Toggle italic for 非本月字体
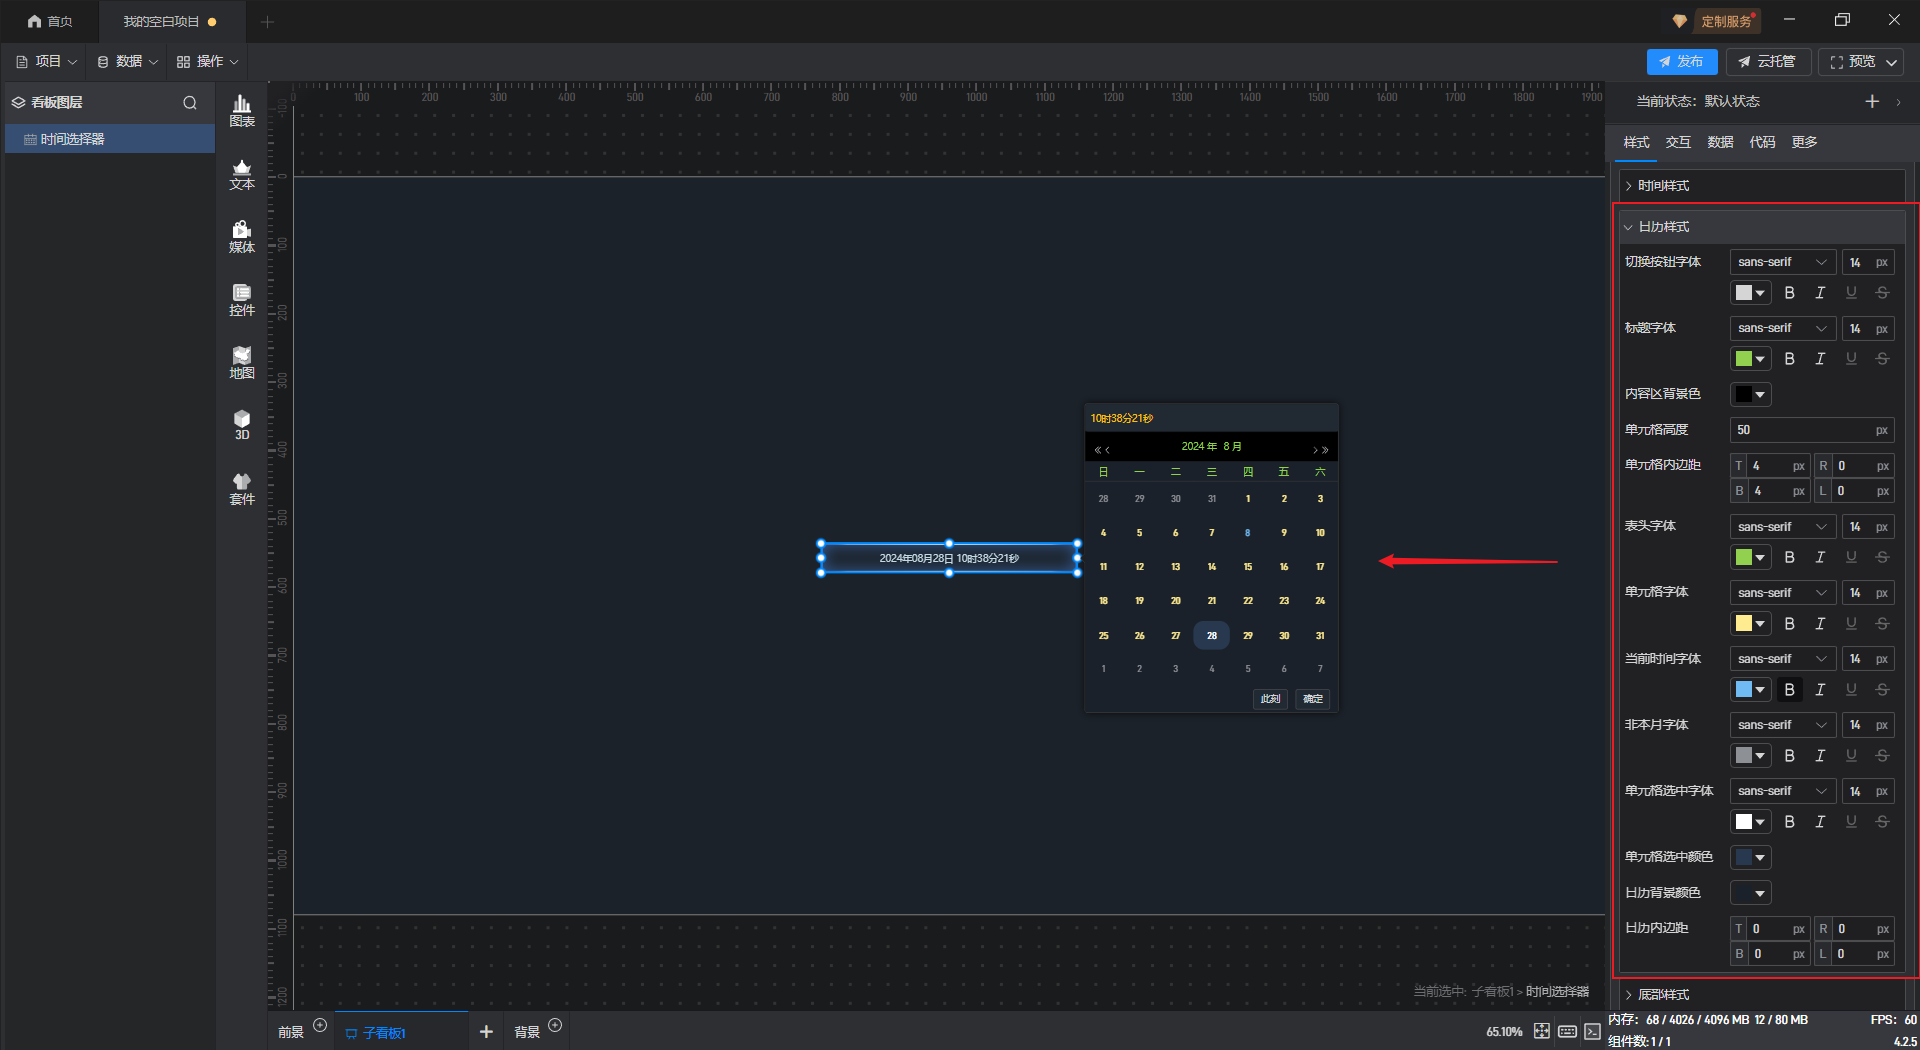The height and width of the screenshot is (1050, 1920). pyautogui.click(x=1820, y=755)
